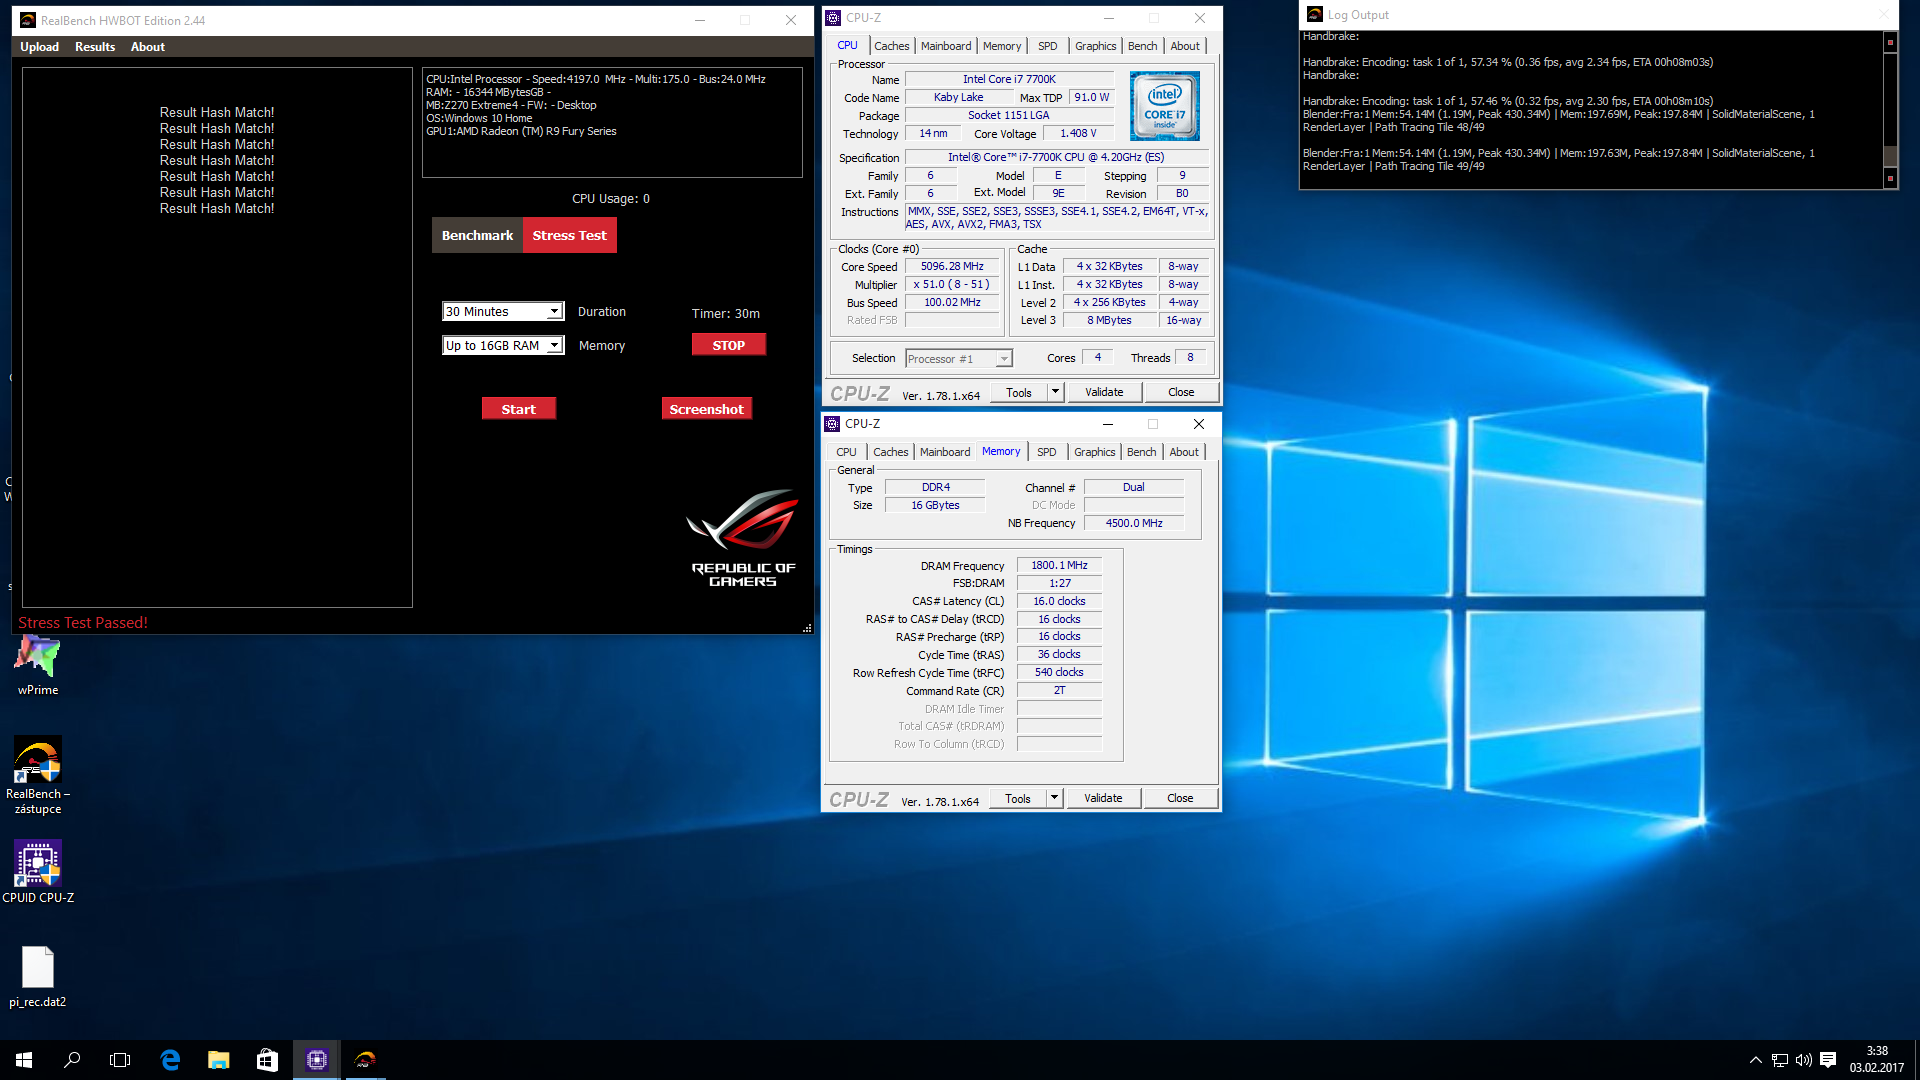Select the pi_rec.dat2 file icon
The width and height of the screenshot is (1920, 1080).
pos(38,977)
